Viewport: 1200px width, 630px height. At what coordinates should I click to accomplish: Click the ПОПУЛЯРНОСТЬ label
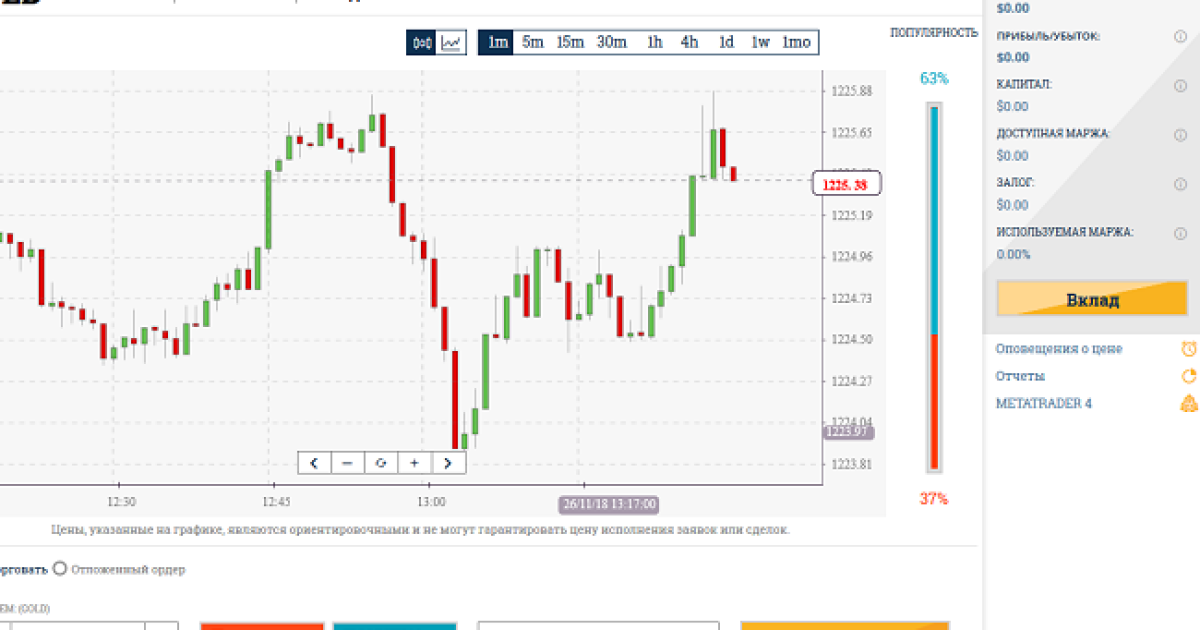pyautogui.click(x=934, y=33)
